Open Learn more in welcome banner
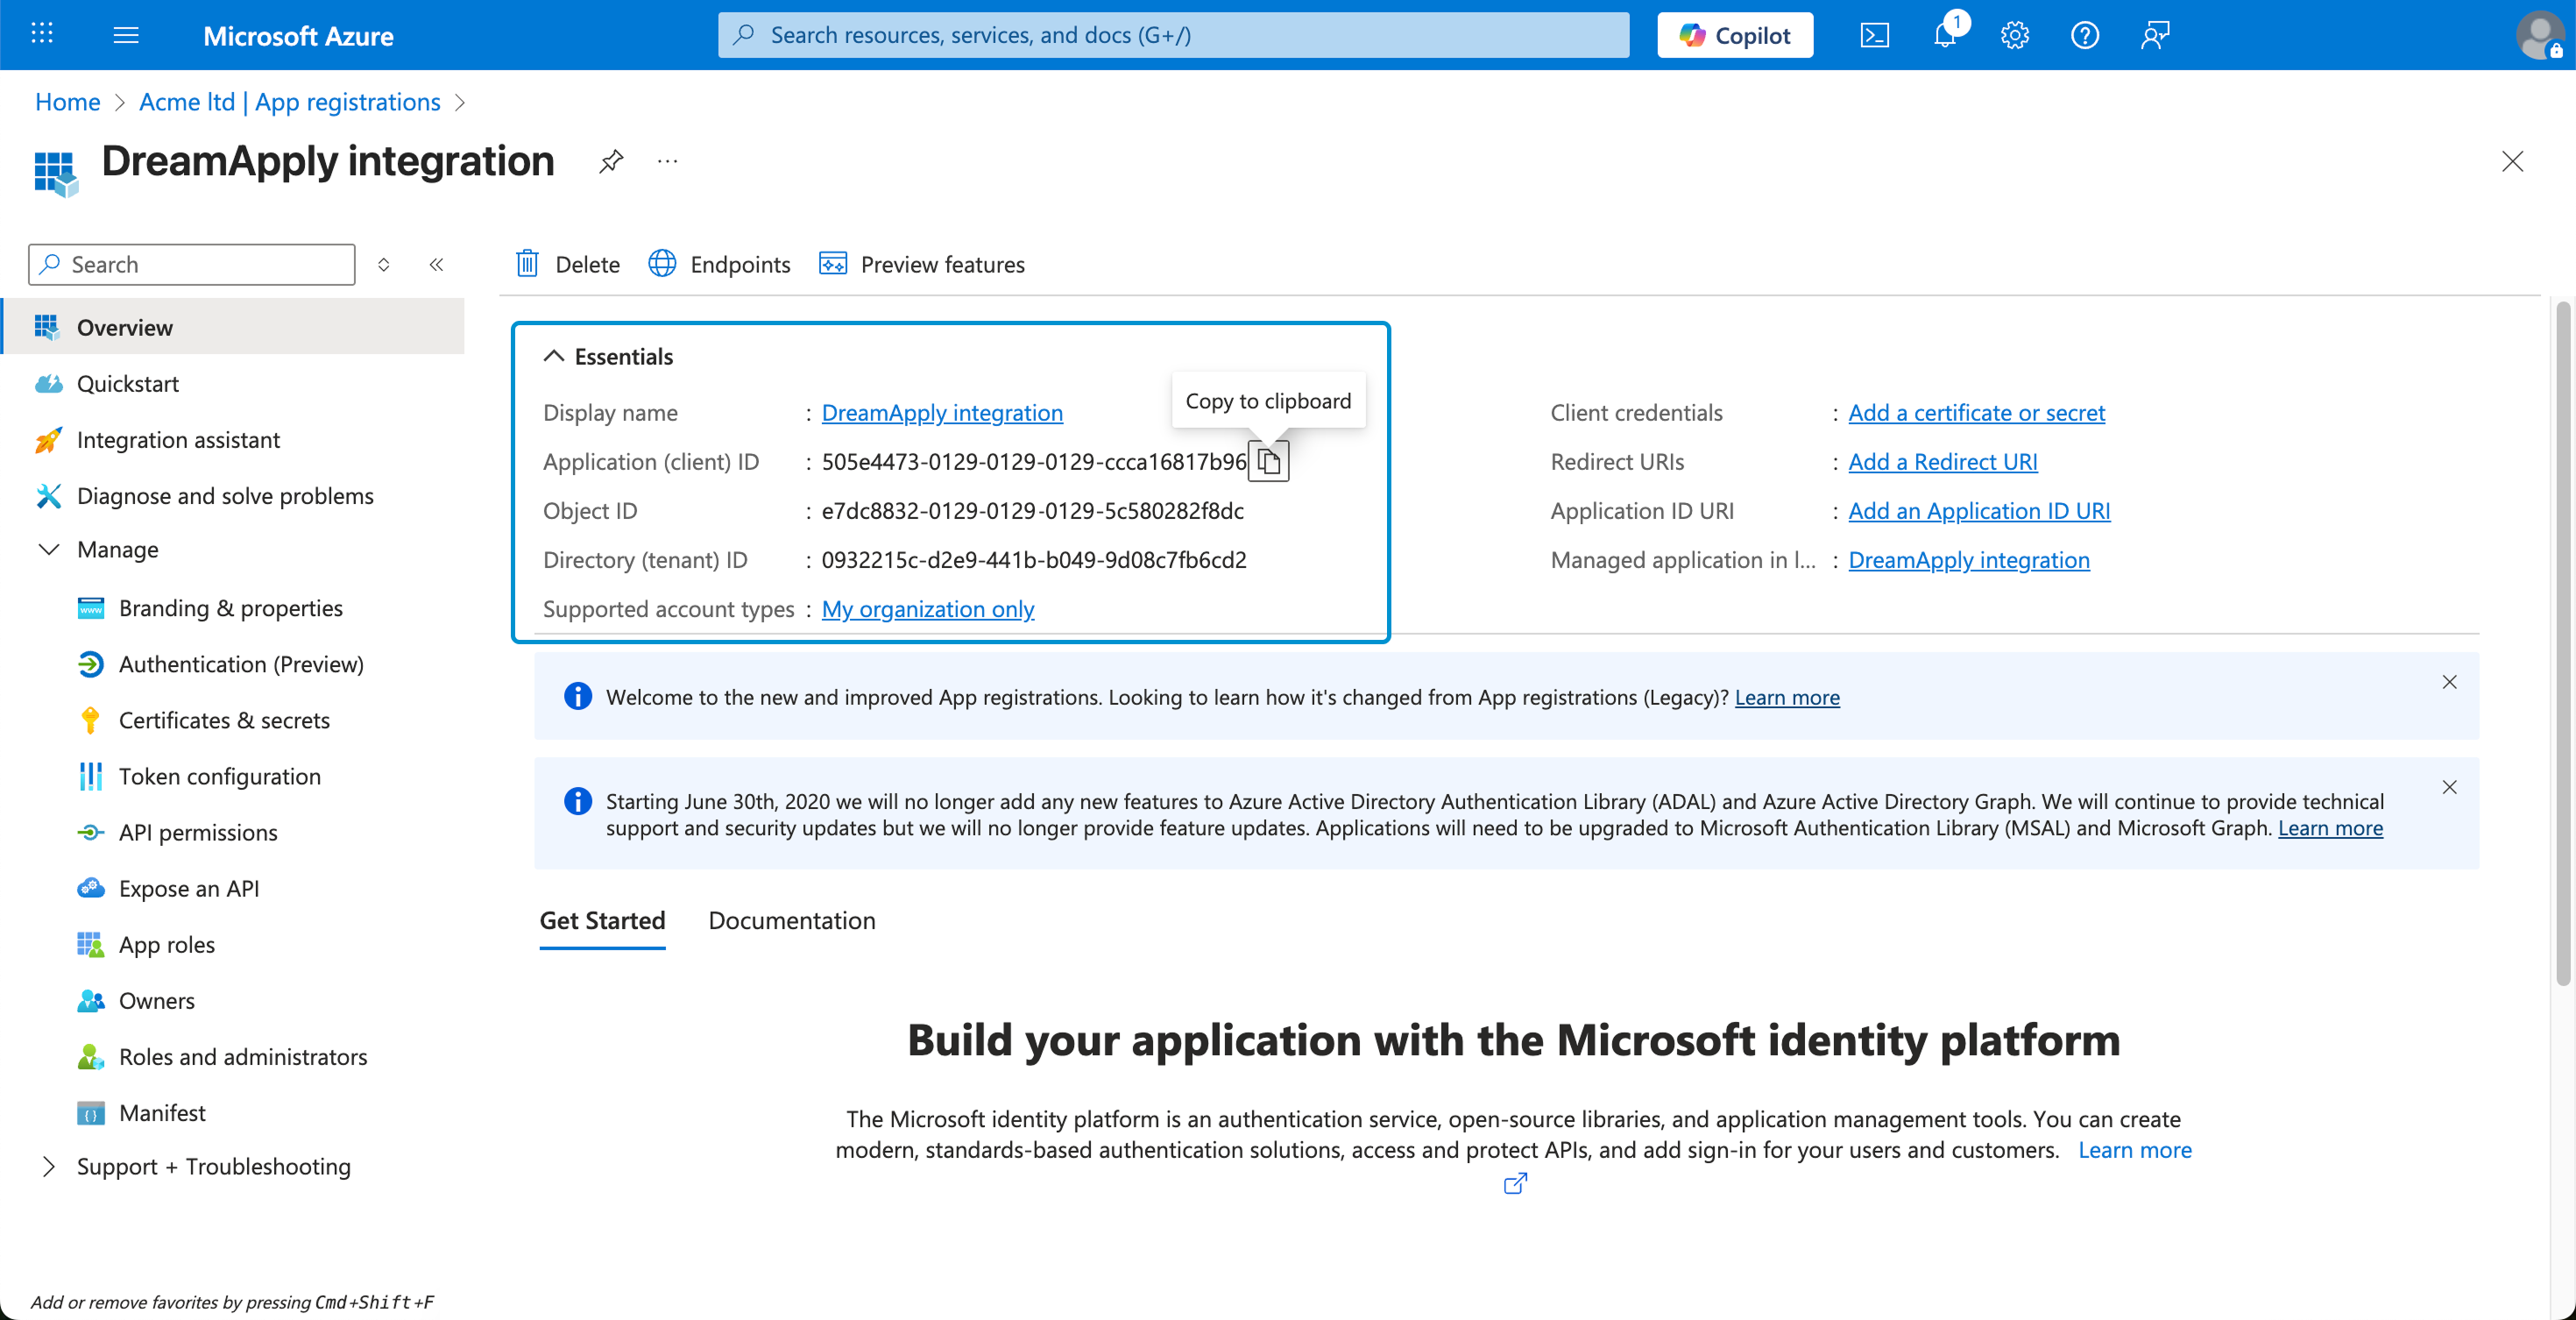The image size is (2576, 1320). point(1787,697)
